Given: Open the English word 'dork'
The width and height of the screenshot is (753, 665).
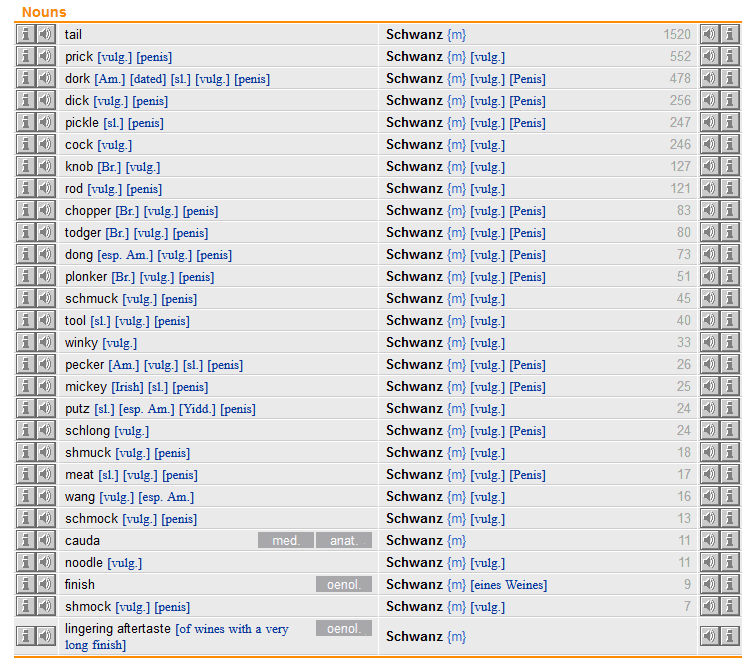Looking at the screenshot, I should point(77,79).
